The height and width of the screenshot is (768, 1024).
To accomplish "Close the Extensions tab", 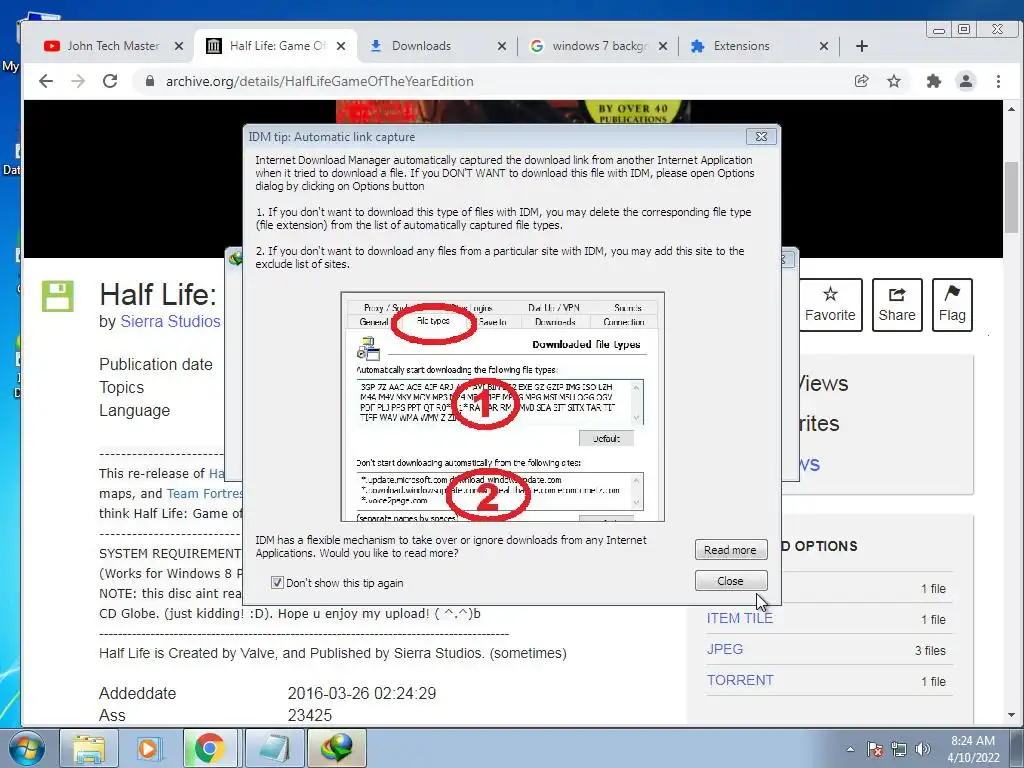I will pos(824,46).
